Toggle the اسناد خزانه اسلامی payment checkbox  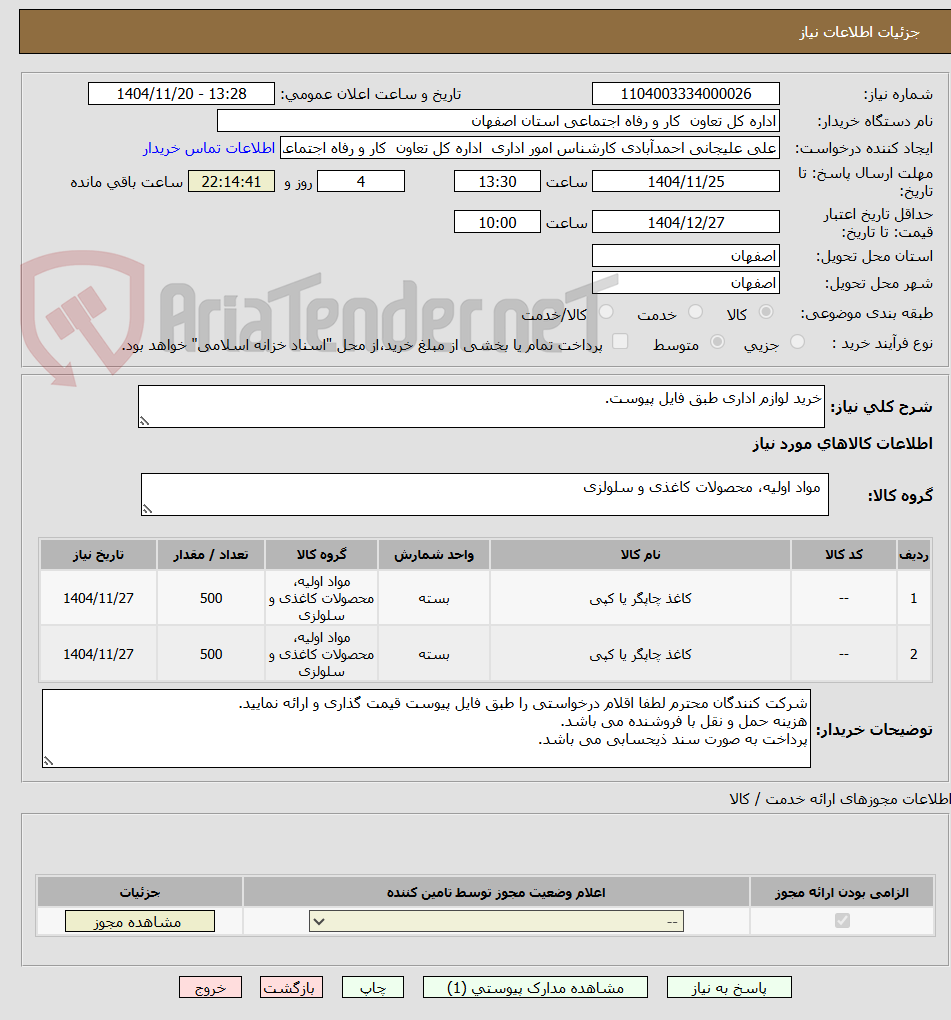(621, 342)
